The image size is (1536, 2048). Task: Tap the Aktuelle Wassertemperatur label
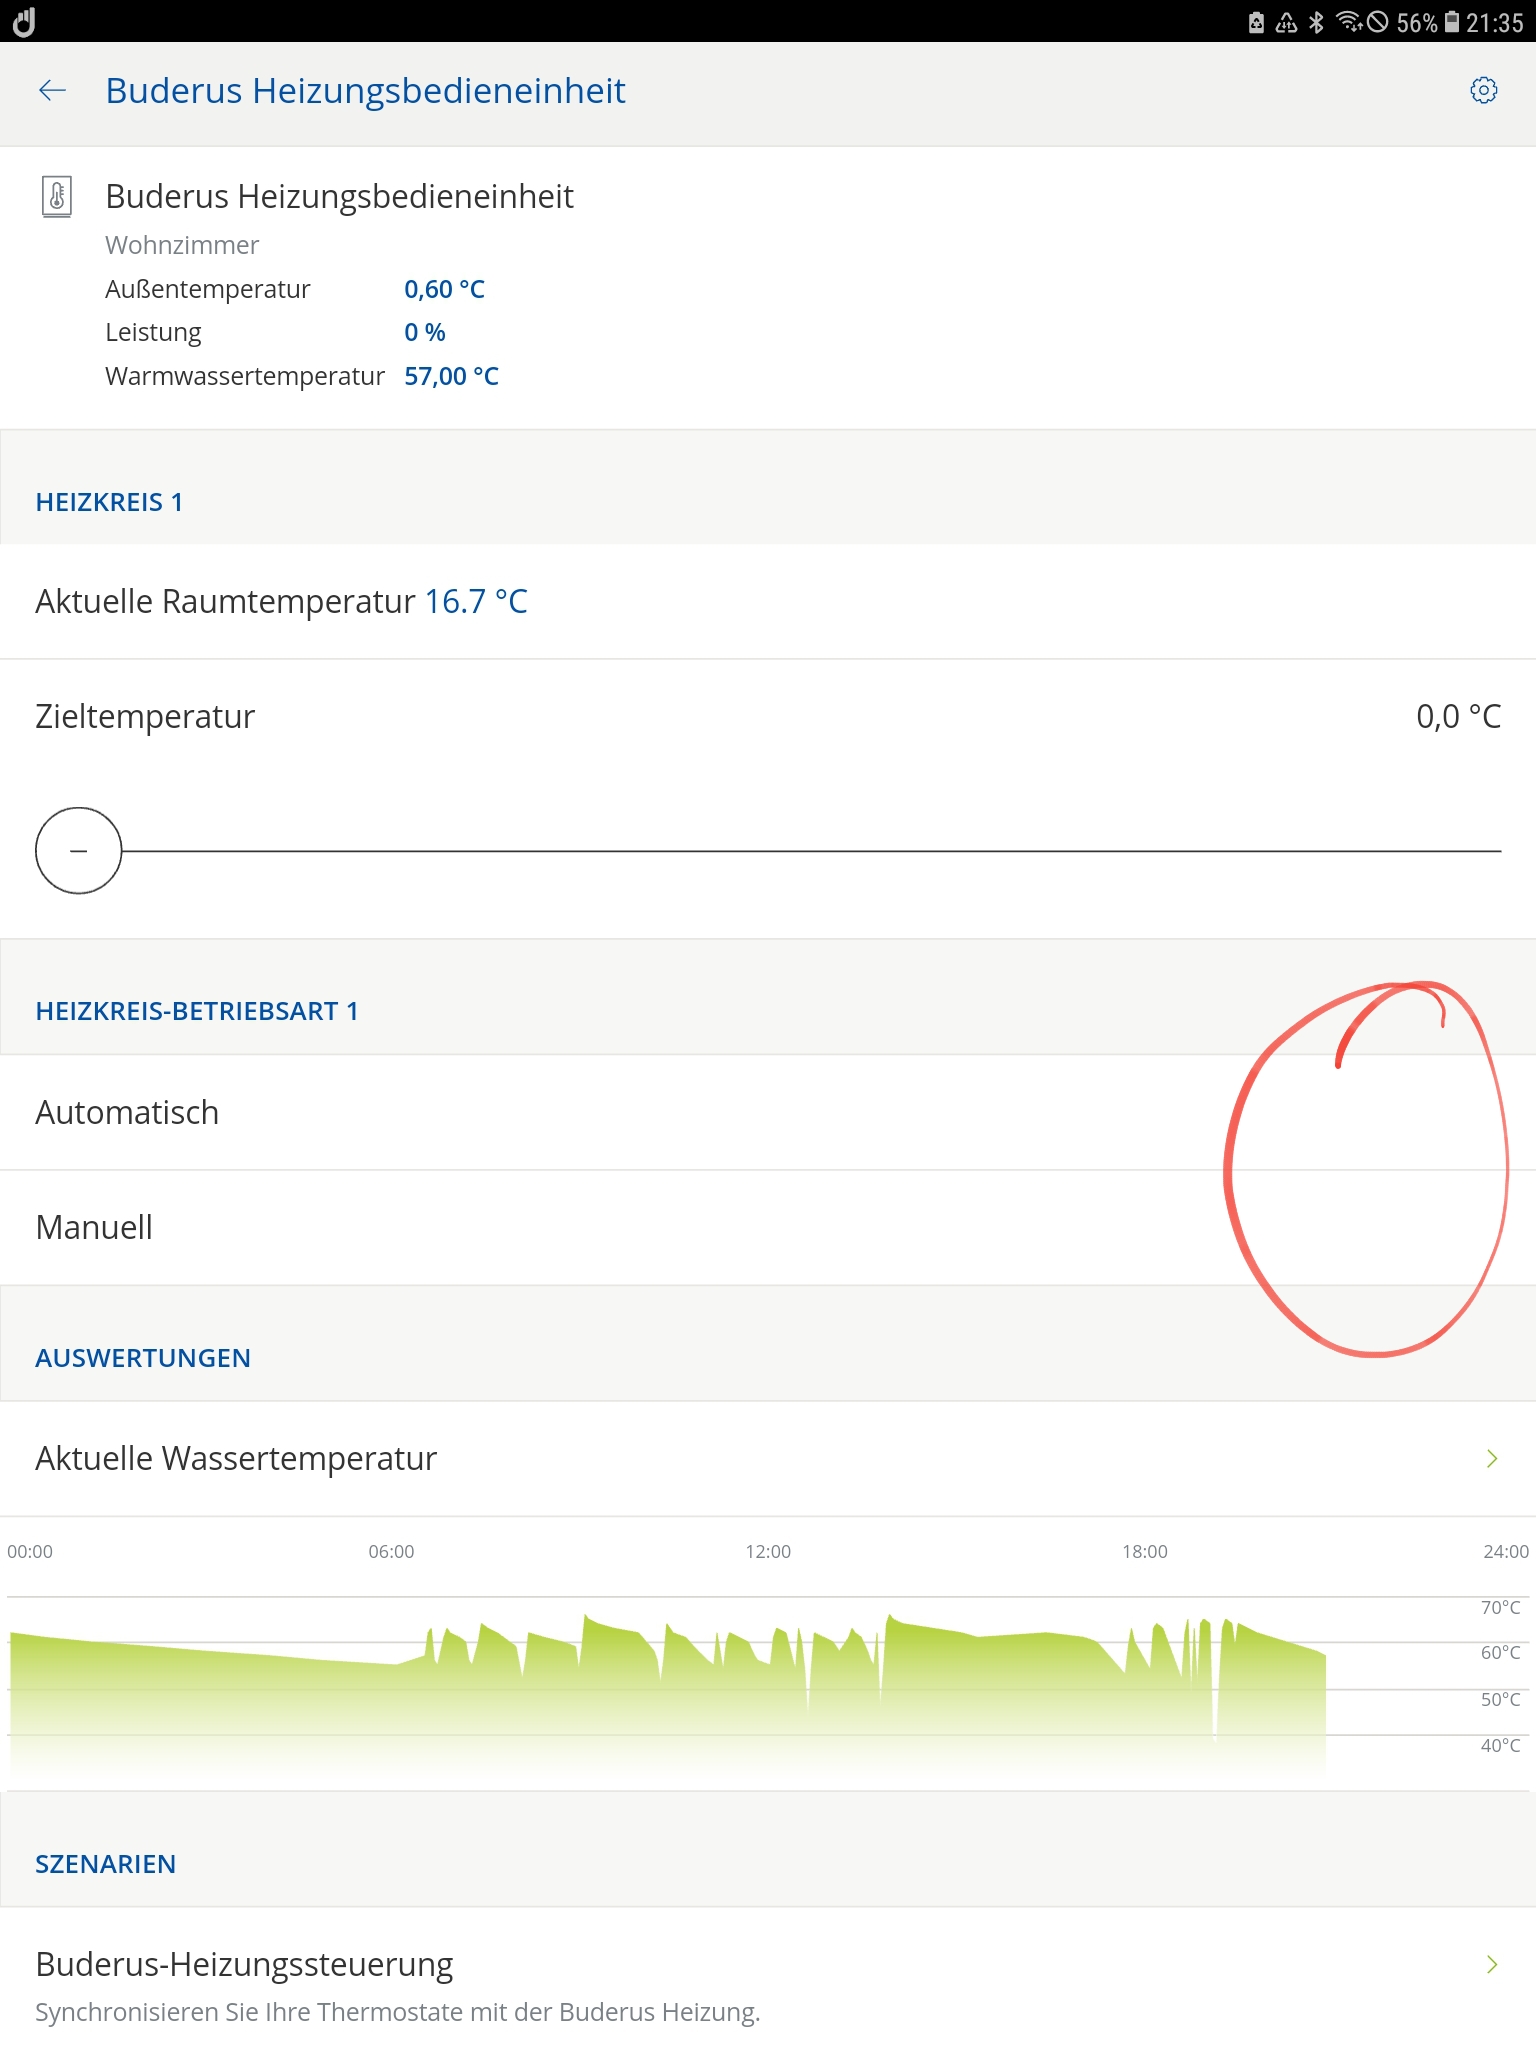(x=236, y=1459)
